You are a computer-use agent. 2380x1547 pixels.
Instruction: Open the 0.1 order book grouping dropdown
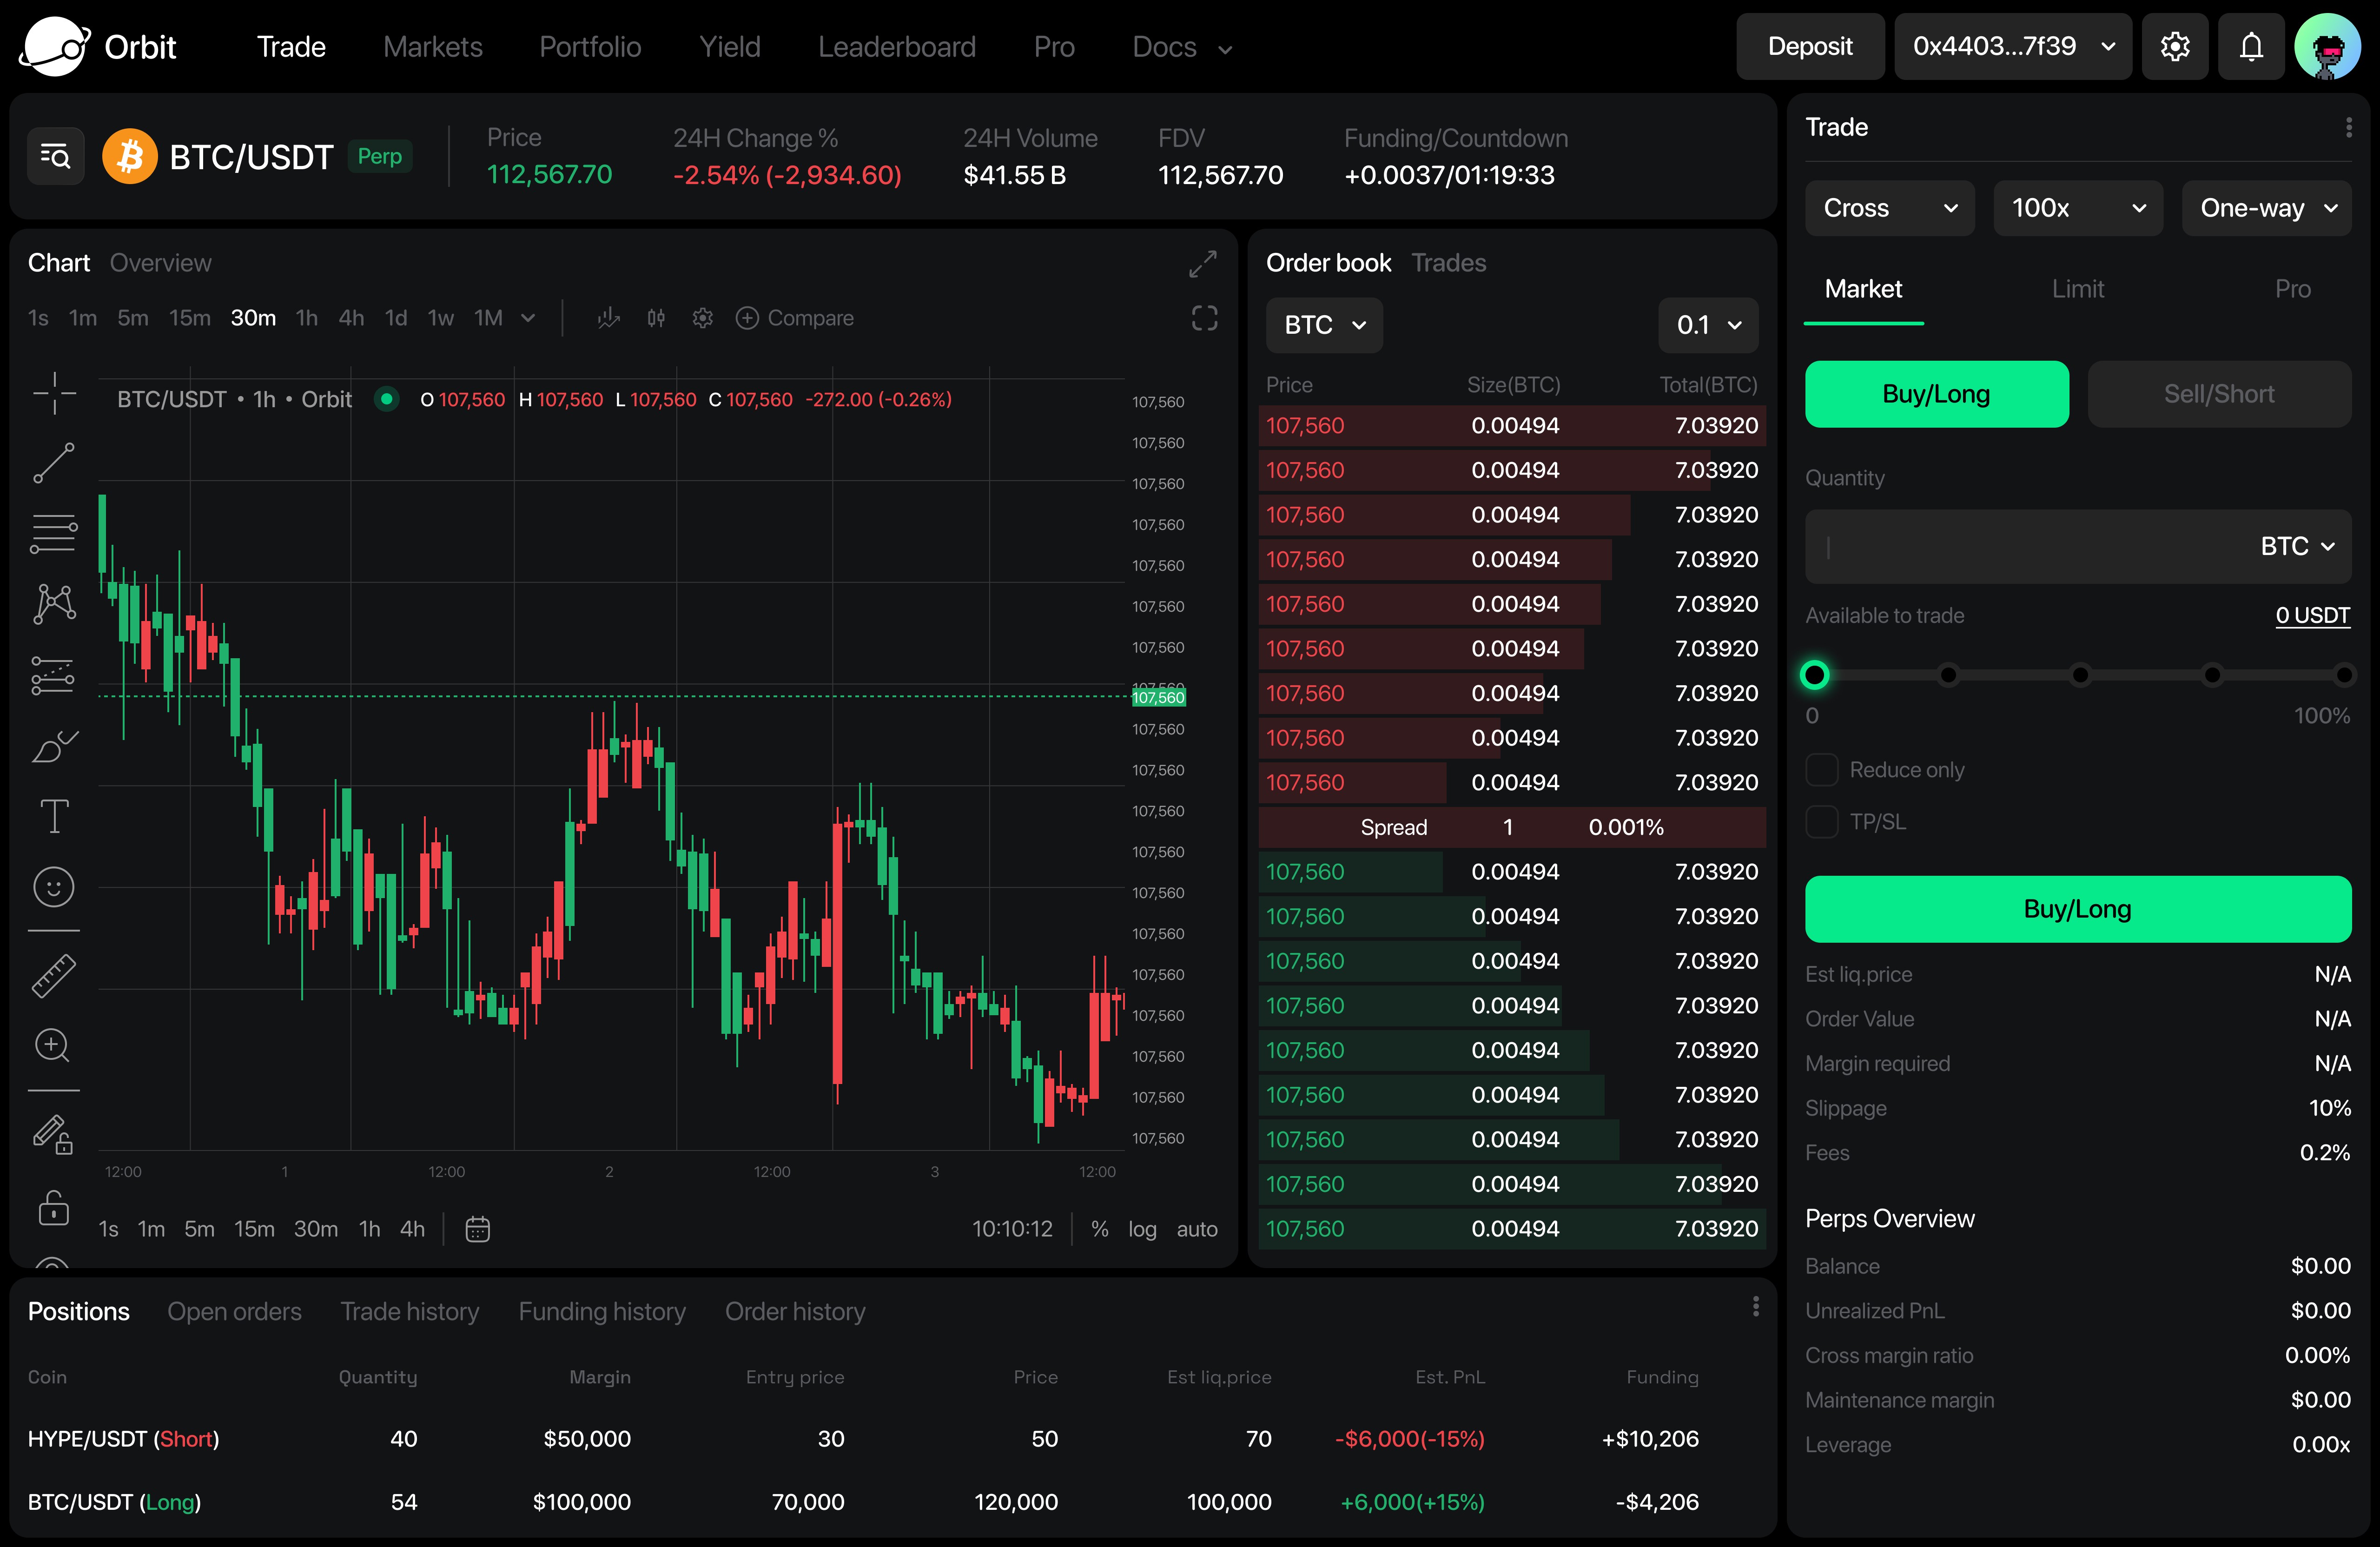pos(1708,325)
